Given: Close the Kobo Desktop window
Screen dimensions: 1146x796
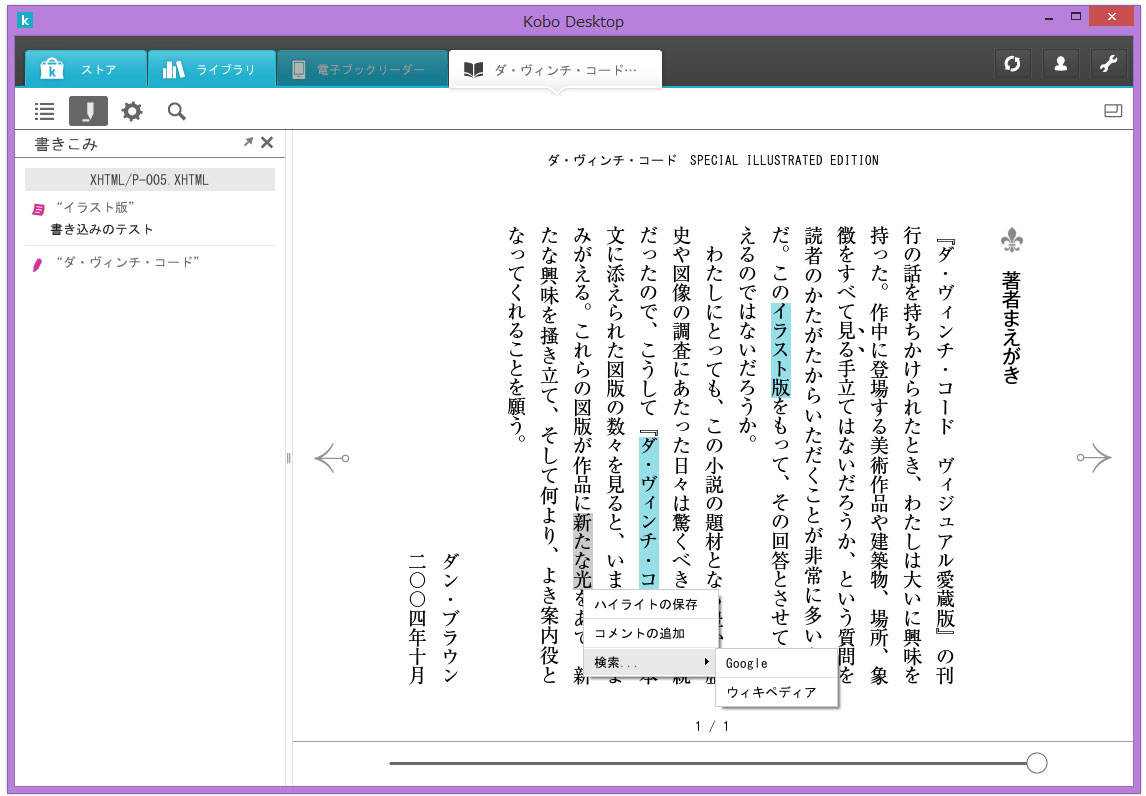Looking at the screenshot, I should pyautogui.click(x=1112, y=16).
